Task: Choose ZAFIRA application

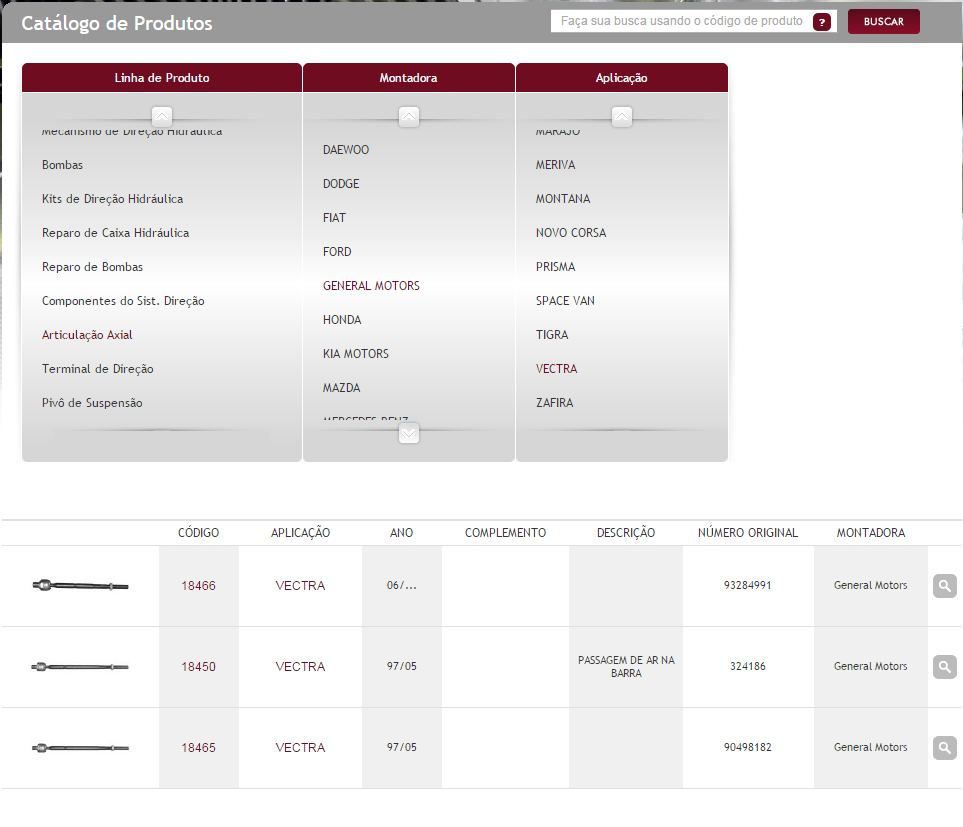Action: coord(554,403)
